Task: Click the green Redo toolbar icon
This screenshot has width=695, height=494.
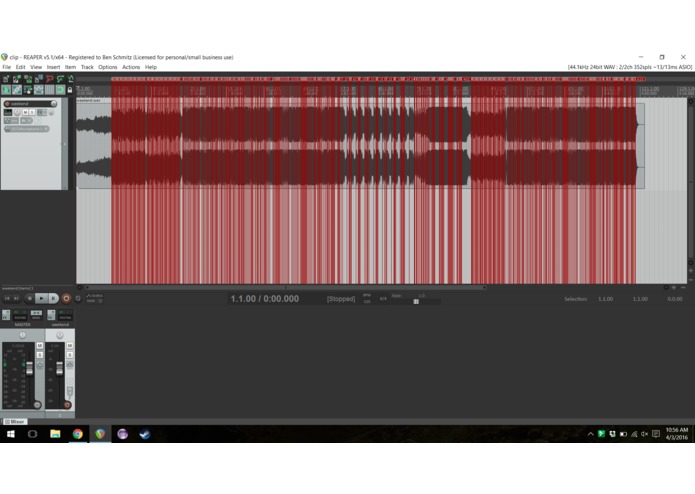Action: (x=60, y=78)
